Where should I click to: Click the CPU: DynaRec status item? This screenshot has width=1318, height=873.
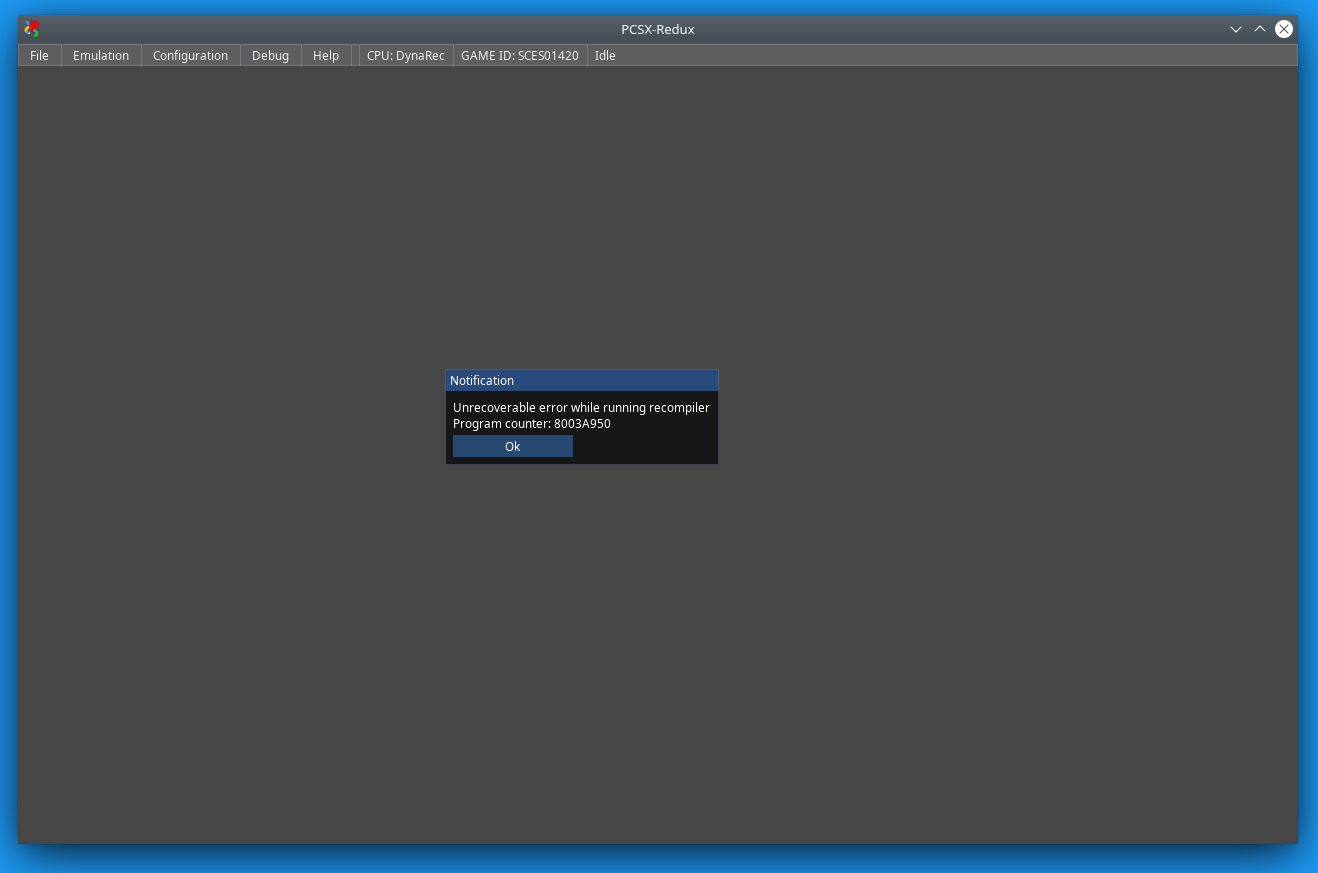tap(405, 55)
